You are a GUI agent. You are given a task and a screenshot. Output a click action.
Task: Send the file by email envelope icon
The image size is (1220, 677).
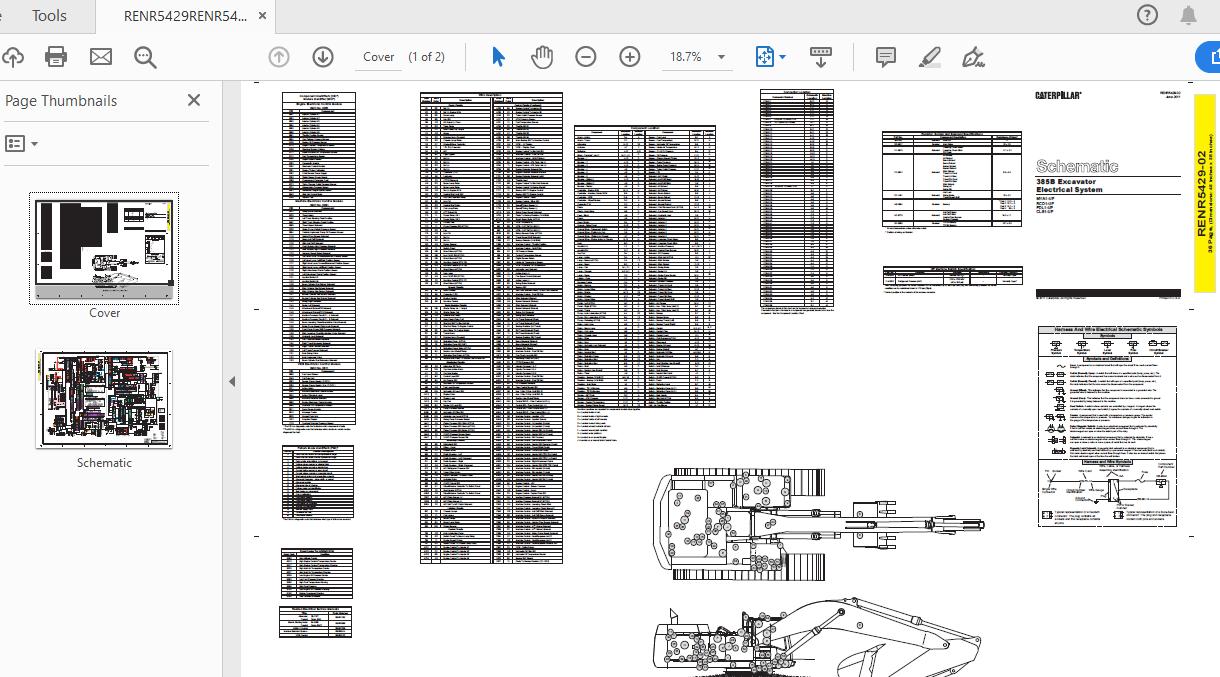pos(101,57)
